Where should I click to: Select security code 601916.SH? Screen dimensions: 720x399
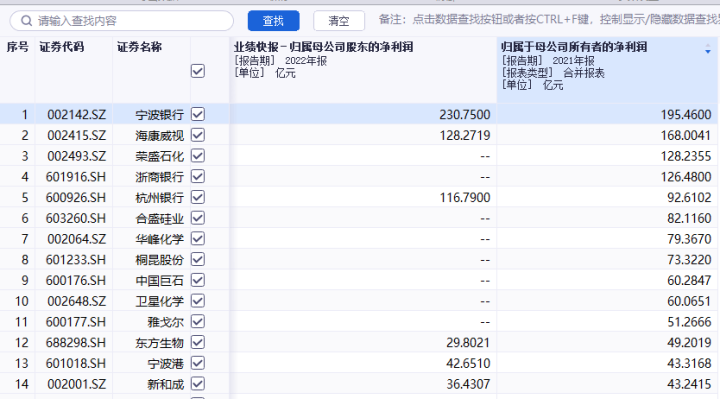pyautogui.click(x=76, y=176)
